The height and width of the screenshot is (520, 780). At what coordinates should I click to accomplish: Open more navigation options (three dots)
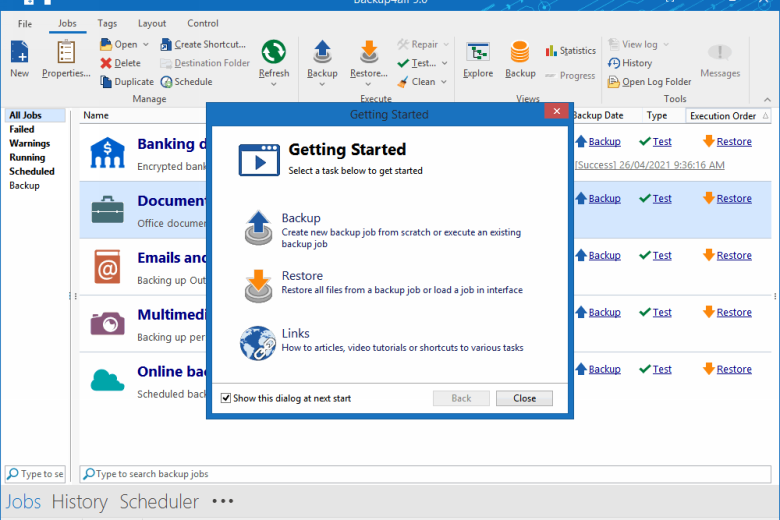pos(222,501)
